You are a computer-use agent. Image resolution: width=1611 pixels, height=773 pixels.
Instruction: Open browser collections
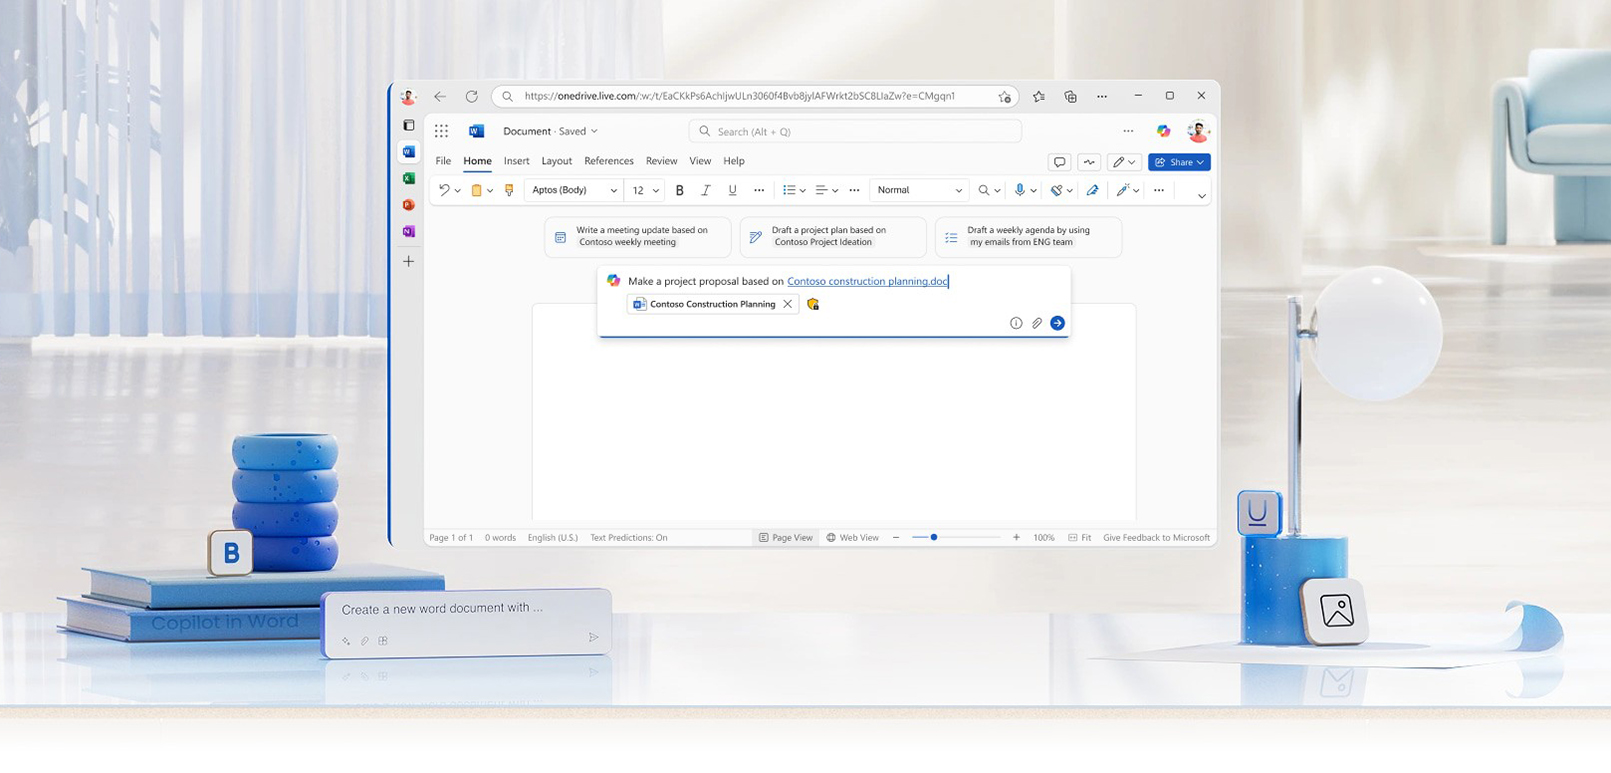1070,96
